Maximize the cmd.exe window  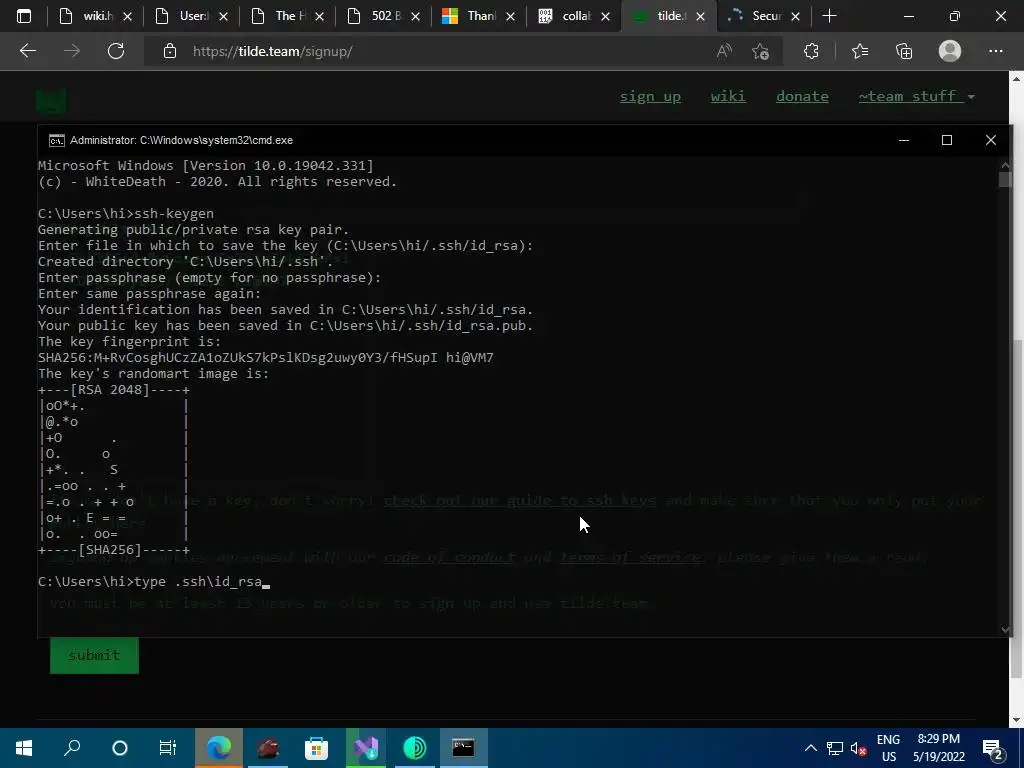[x=947, y=140]
